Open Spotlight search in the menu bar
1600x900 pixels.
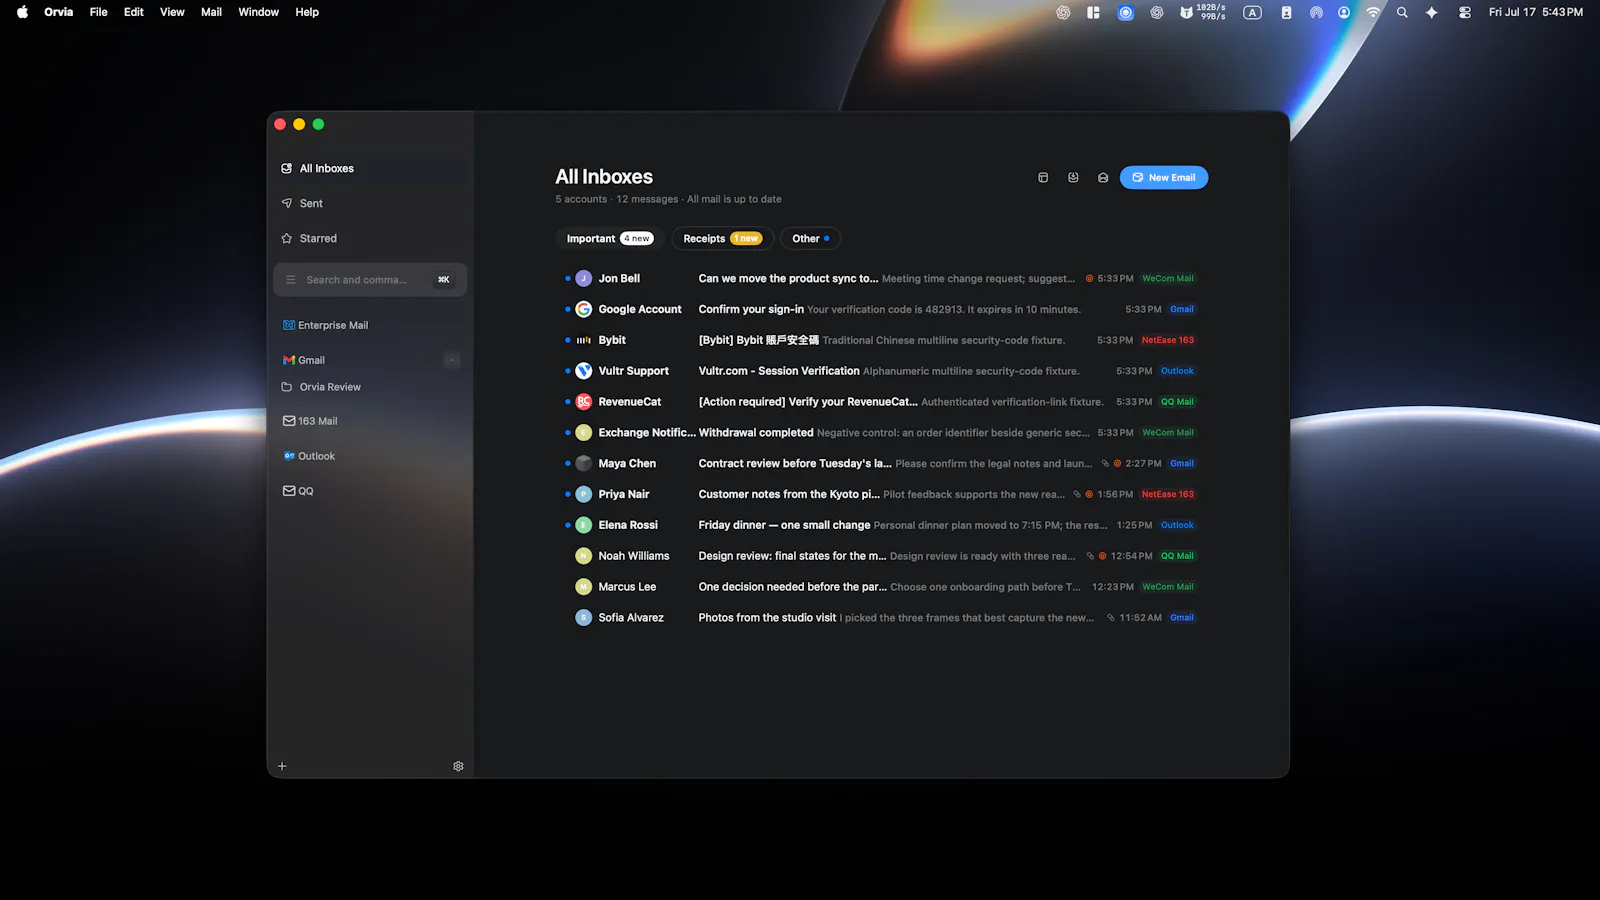pyautogui.click(x=1402, y=12)
